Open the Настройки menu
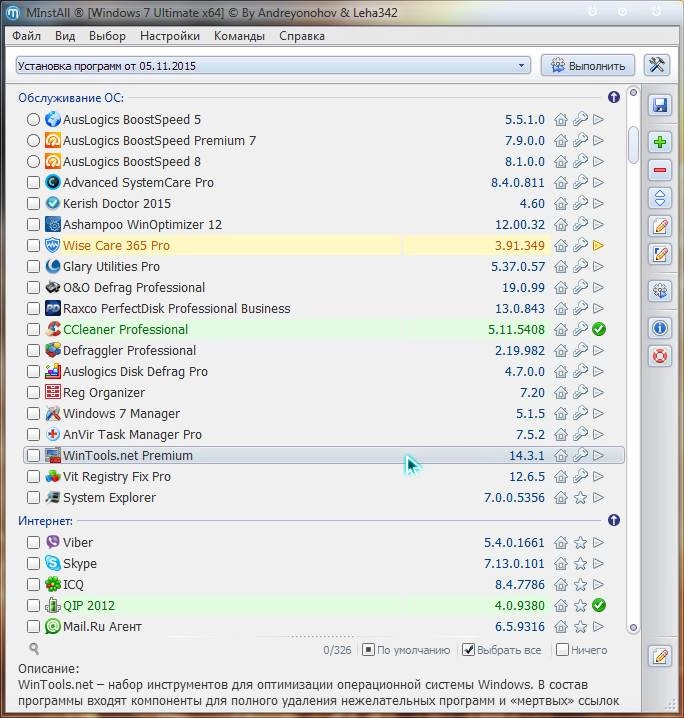 (170, 36)
